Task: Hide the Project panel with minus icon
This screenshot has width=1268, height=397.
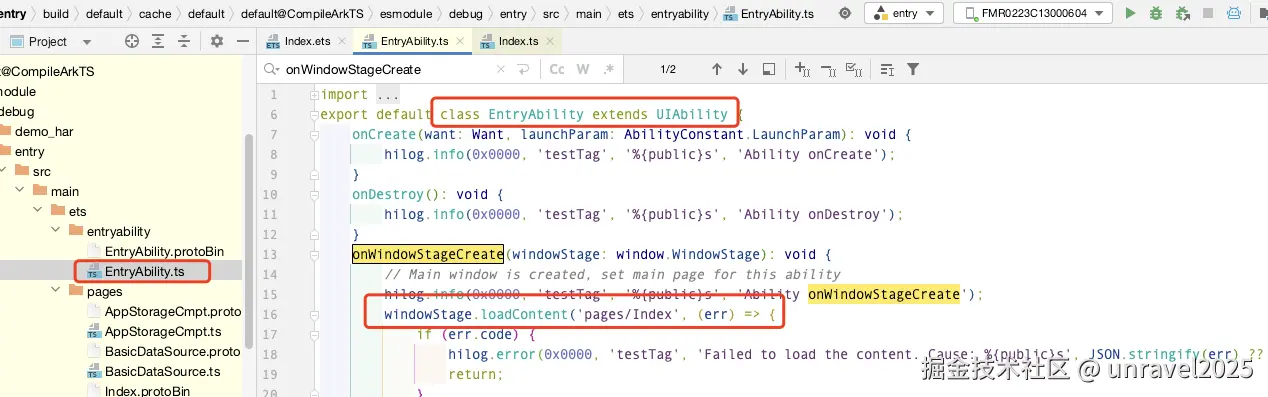Action: (x=242, y=41)
